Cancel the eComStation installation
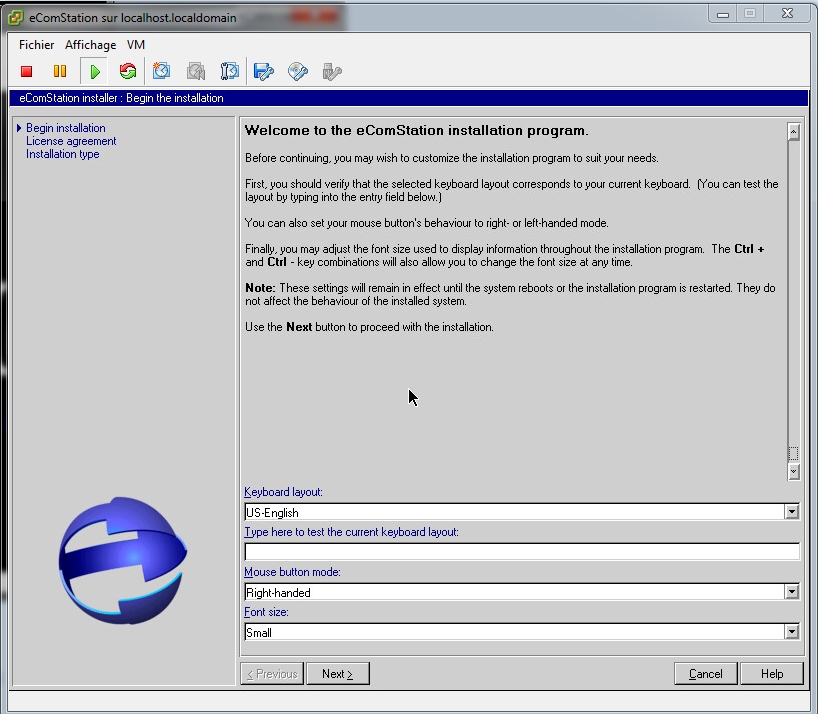The image size is (818, 714). 705,674
